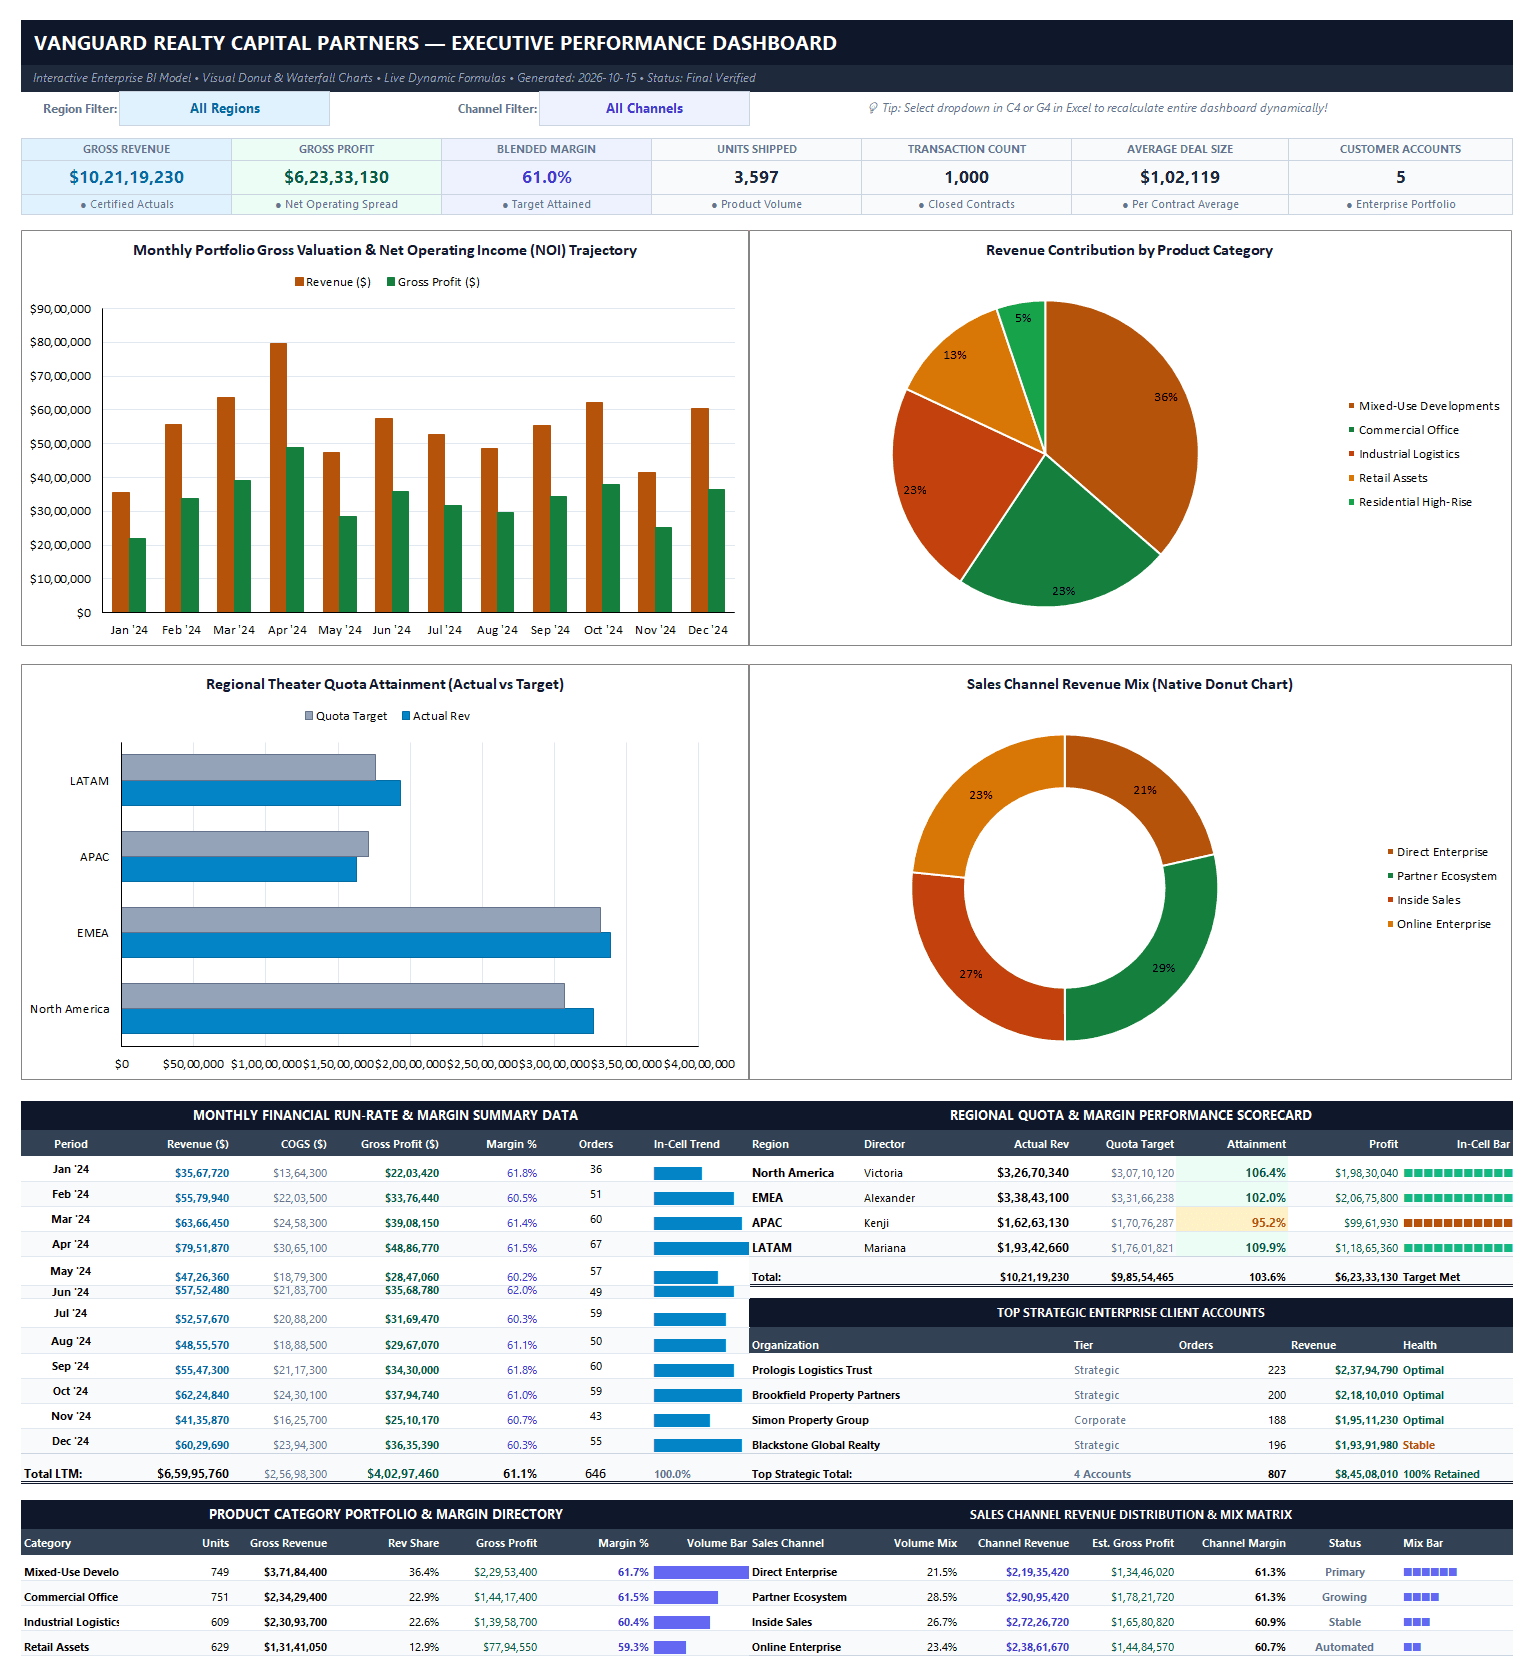Select the Gross Revenue value $10,21,19,230

point(126,177)
